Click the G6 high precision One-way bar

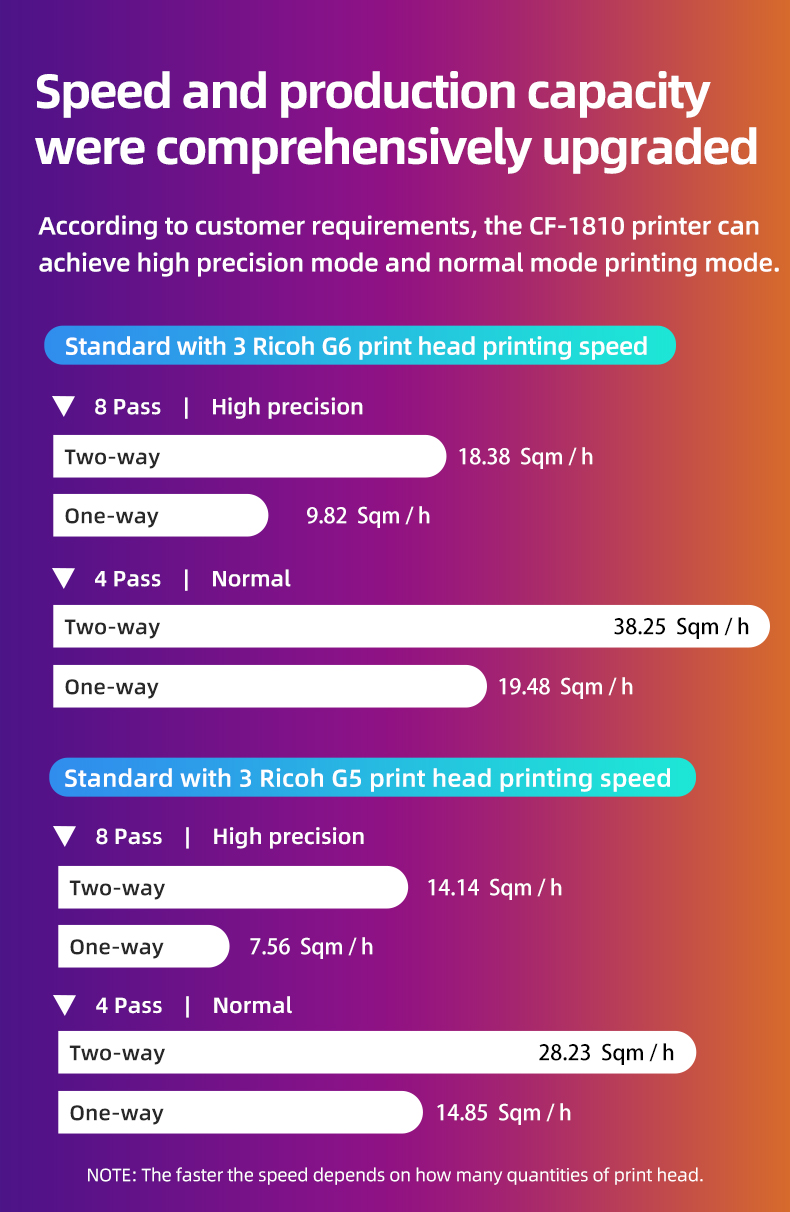(160, 516)
